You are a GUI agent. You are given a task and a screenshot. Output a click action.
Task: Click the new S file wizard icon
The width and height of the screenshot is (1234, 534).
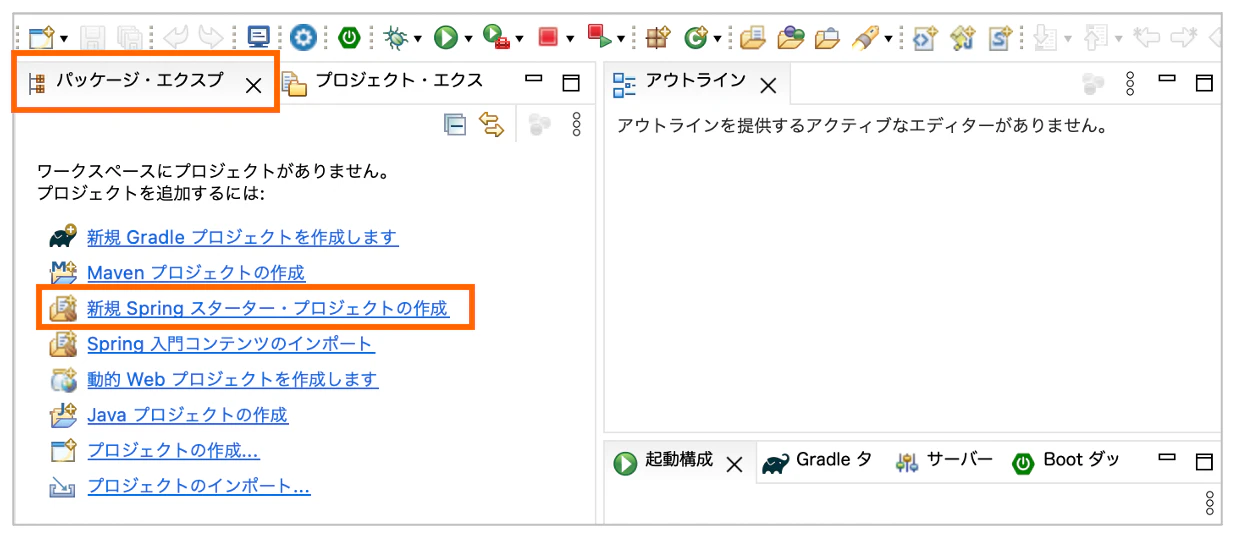(x=999, y=38)
